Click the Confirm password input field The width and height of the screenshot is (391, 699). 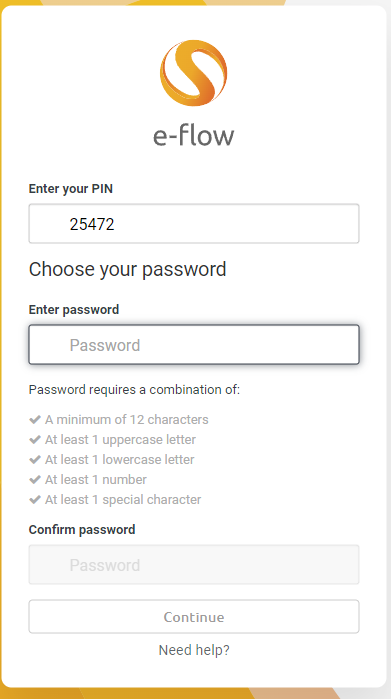(194, 565)
